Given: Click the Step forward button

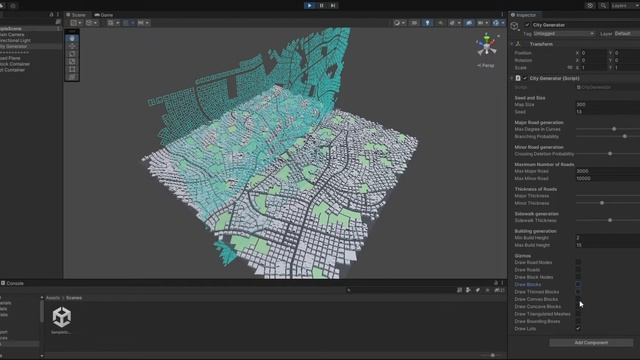Looking at the screenshot, I should 333,5.
